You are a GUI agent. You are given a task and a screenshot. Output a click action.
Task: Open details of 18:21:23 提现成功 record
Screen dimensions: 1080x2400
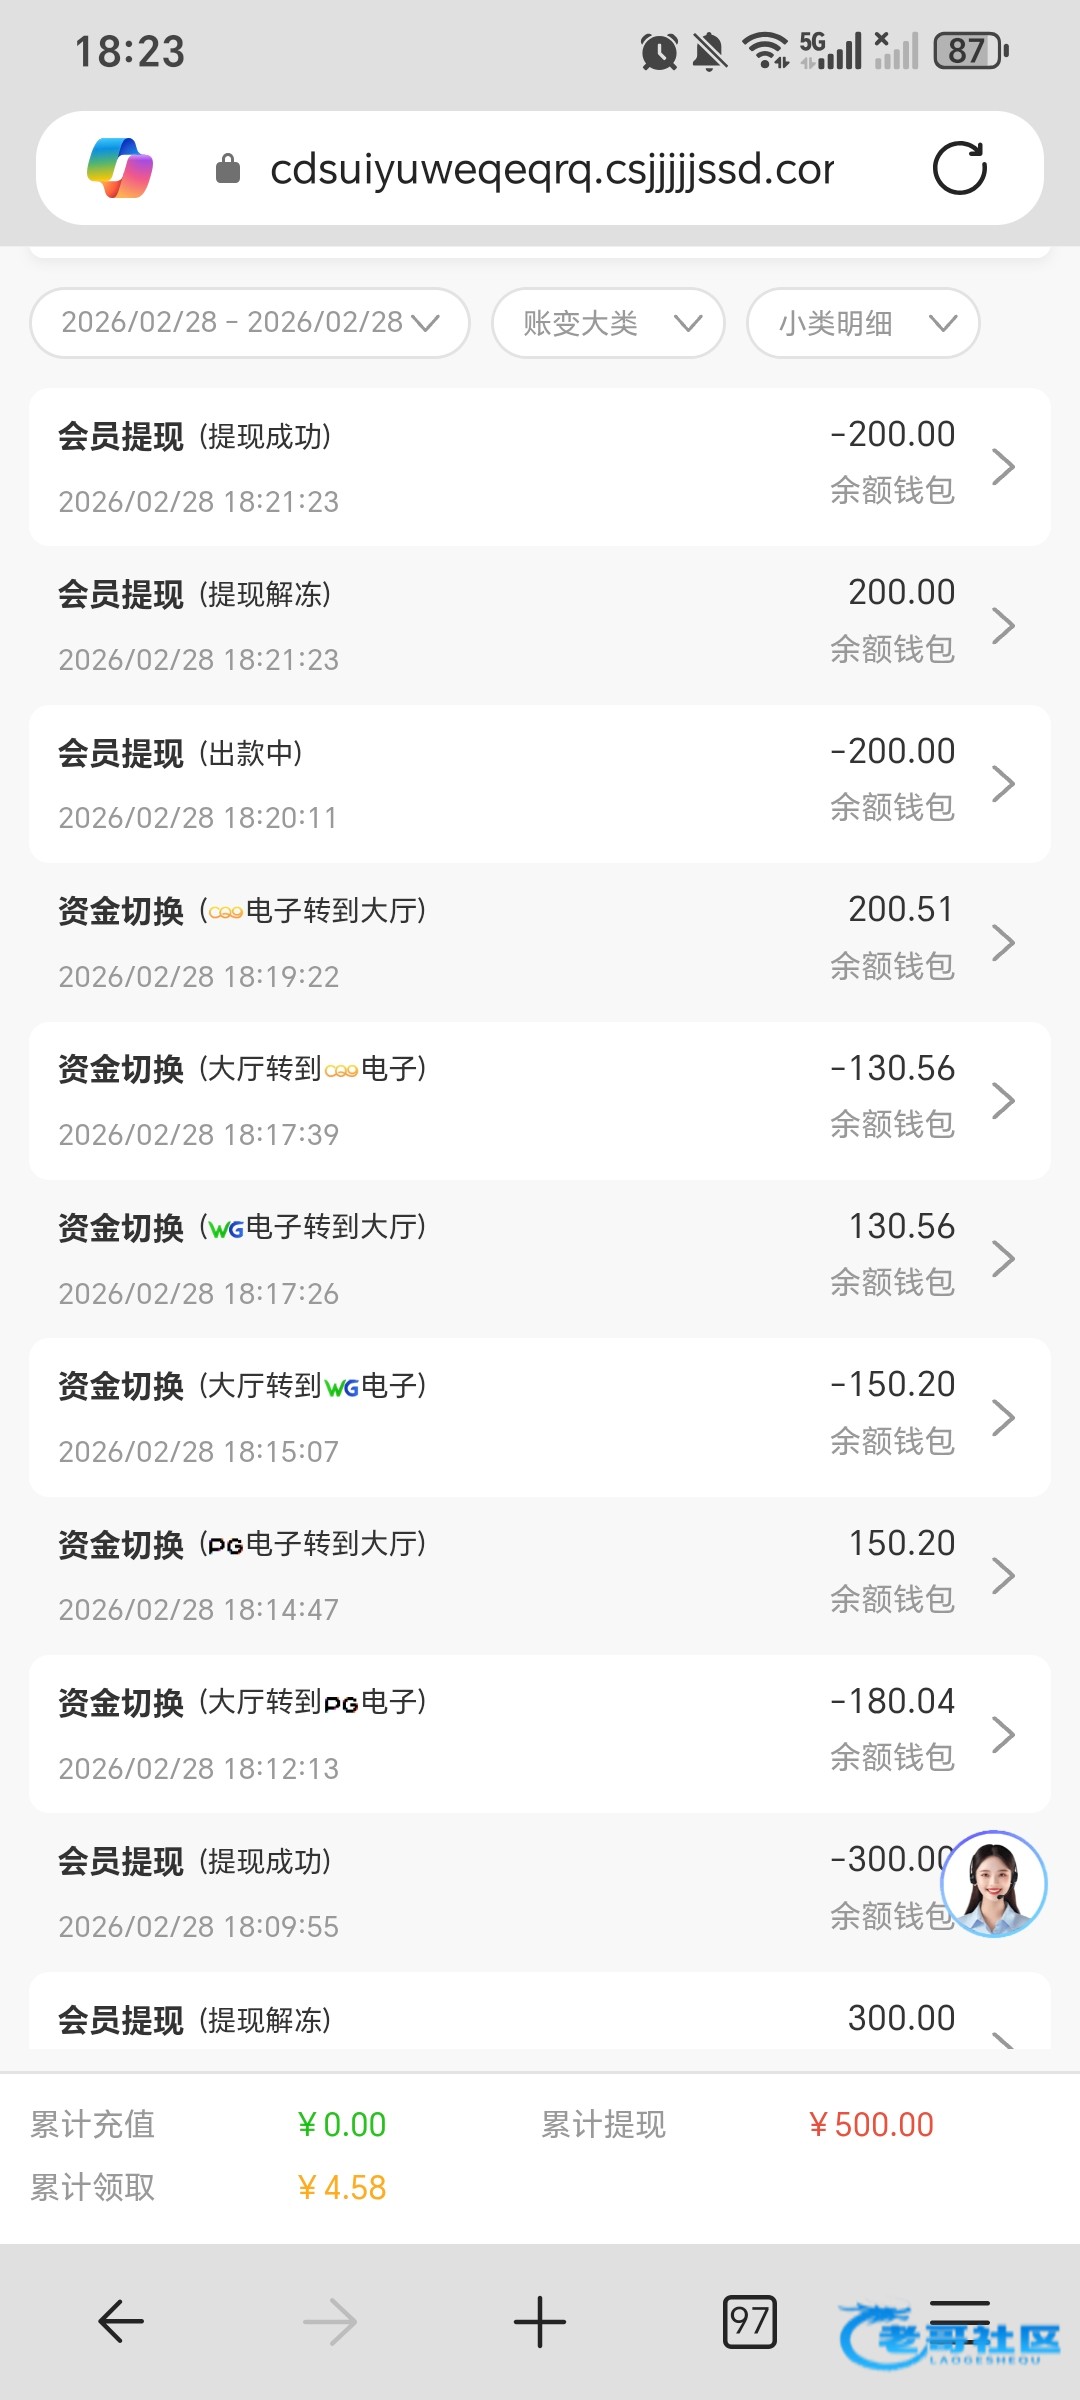[540, 467]
